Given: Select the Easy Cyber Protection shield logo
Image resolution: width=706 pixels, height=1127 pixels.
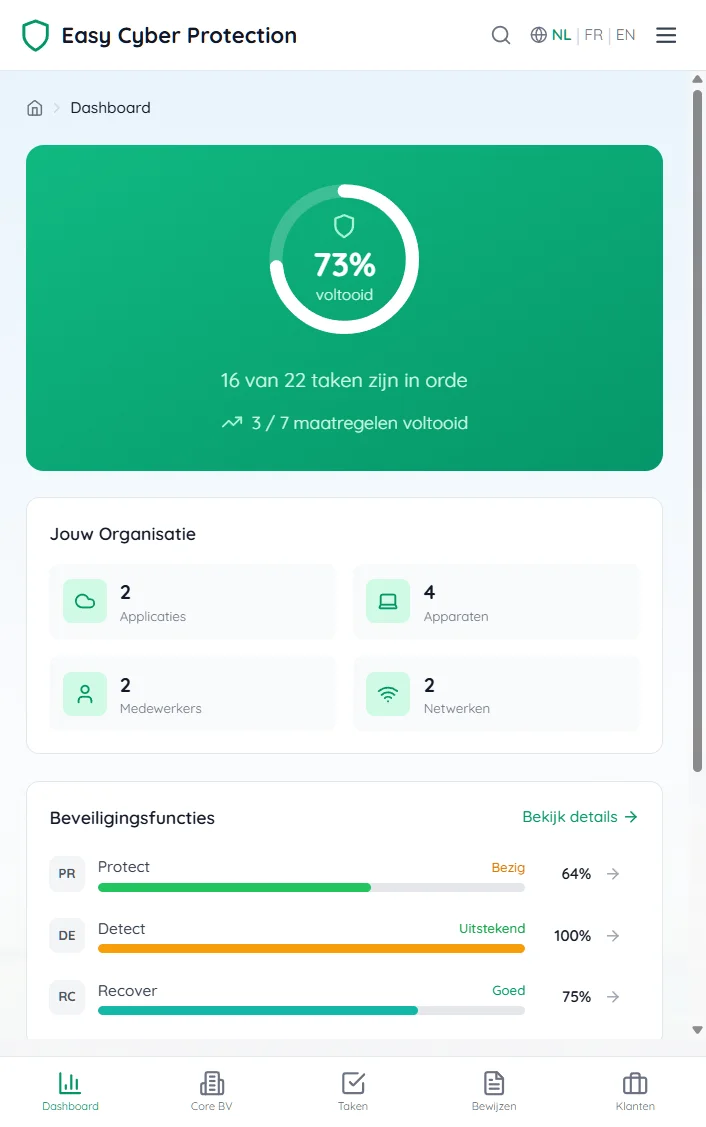Looking at the screenshot, I should click(35, 34).
